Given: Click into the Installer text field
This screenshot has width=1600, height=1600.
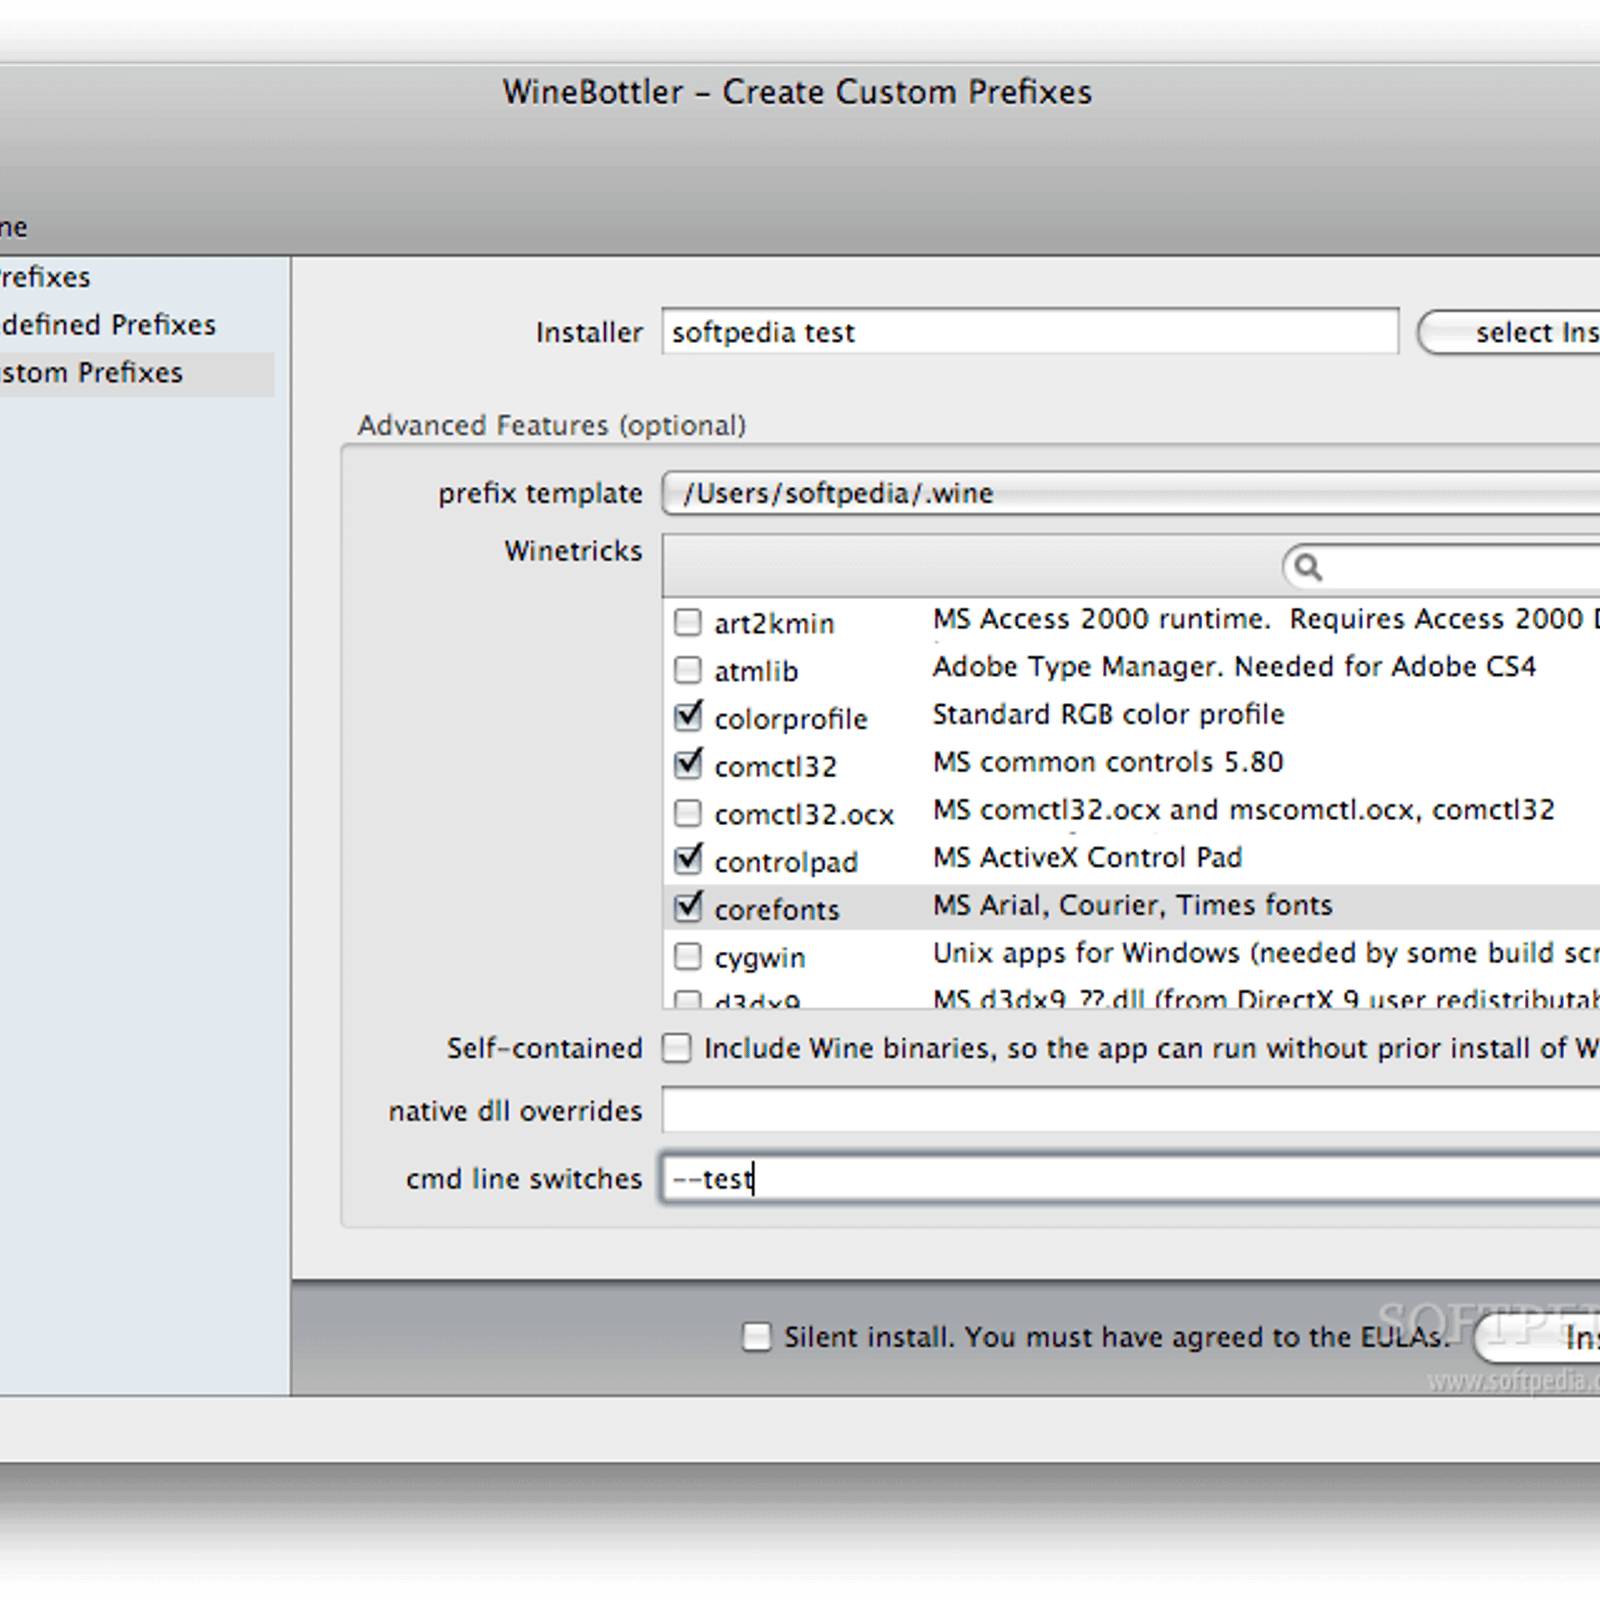Looking at the screenshot, I should coord(1030,331).
